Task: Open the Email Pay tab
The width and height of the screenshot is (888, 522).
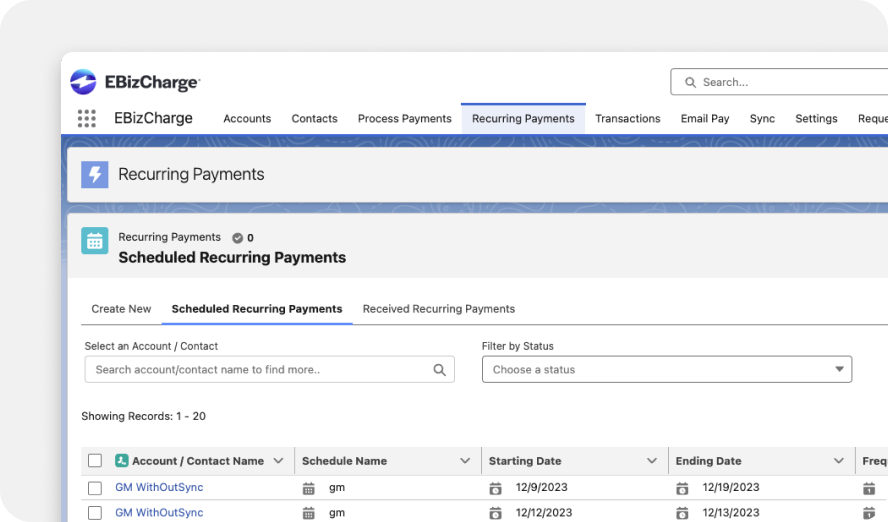Action: point(705,118)
